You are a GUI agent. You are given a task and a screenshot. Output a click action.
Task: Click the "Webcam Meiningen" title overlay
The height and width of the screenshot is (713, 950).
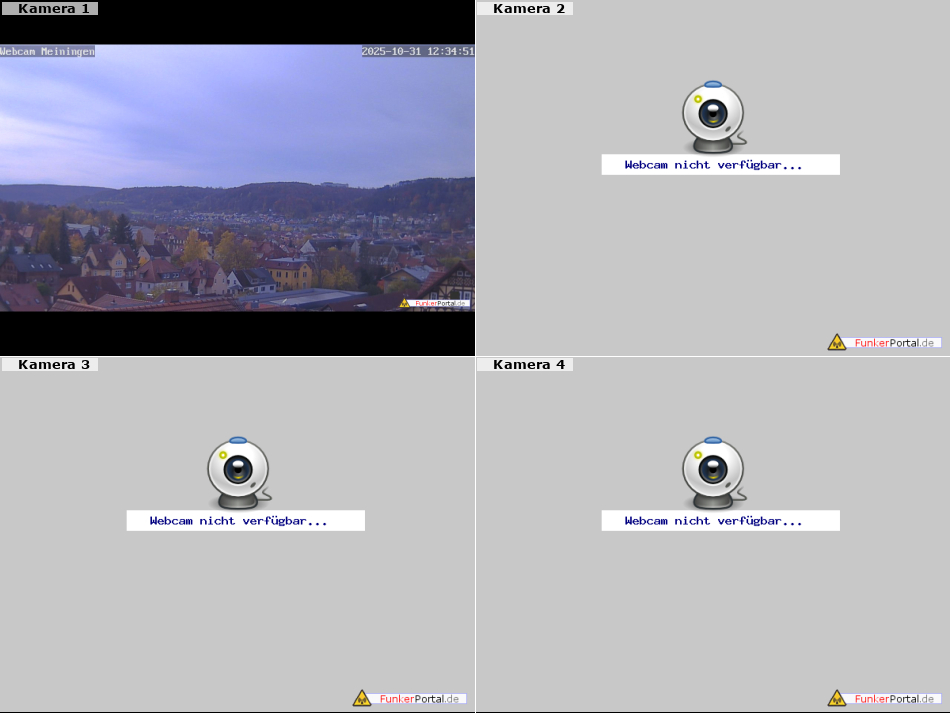[x=47, y=51]
